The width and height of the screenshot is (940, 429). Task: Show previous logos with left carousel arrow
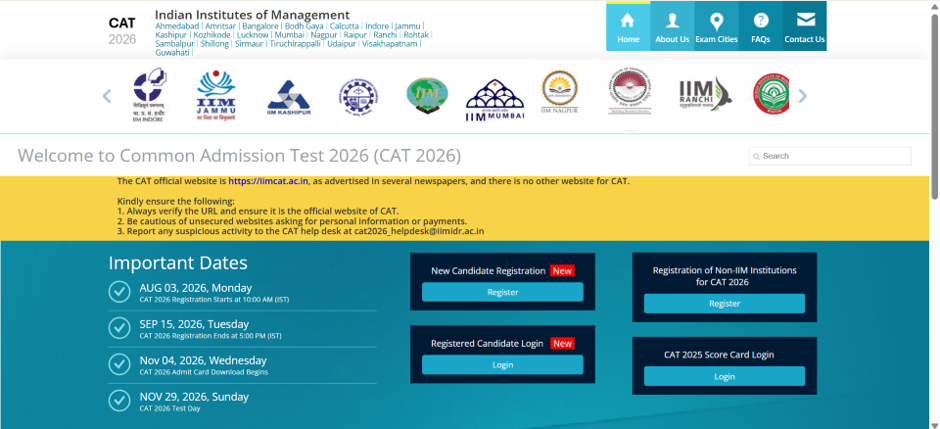point(107,96)
